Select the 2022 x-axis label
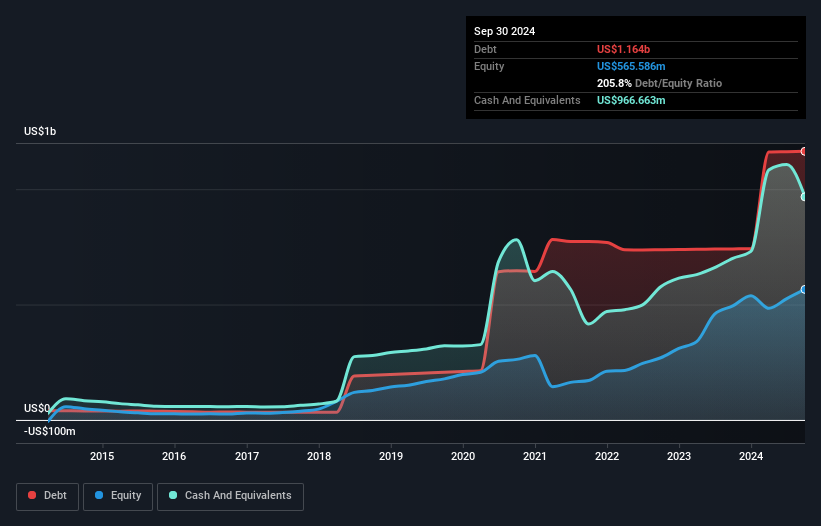Image resolution: width=821 pixels, height=526 pixels. click(607, 456)
